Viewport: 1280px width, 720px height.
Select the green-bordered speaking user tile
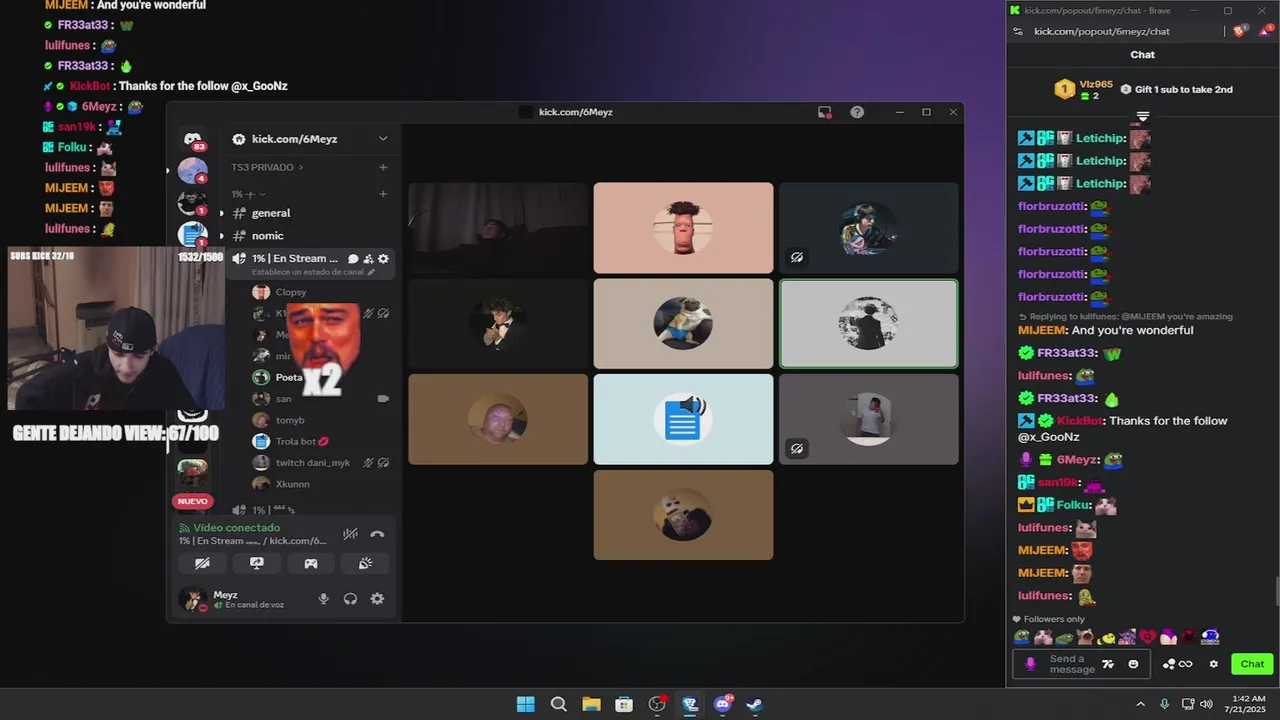click(868, 323)
